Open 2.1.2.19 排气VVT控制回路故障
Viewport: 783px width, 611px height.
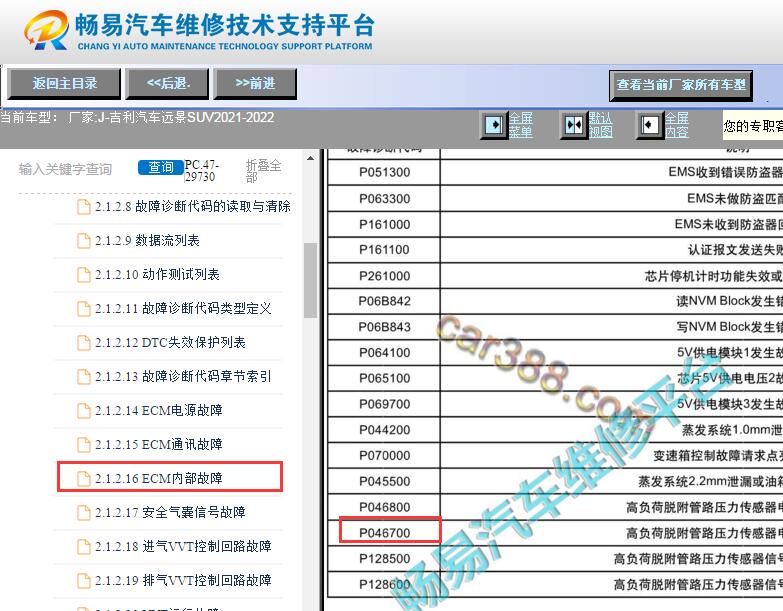183,580
